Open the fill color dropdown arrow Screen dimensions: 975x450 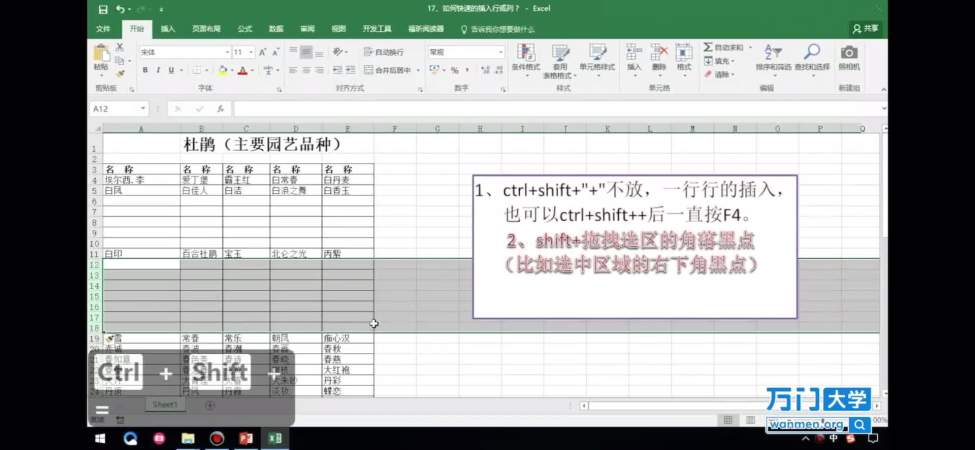231,70
